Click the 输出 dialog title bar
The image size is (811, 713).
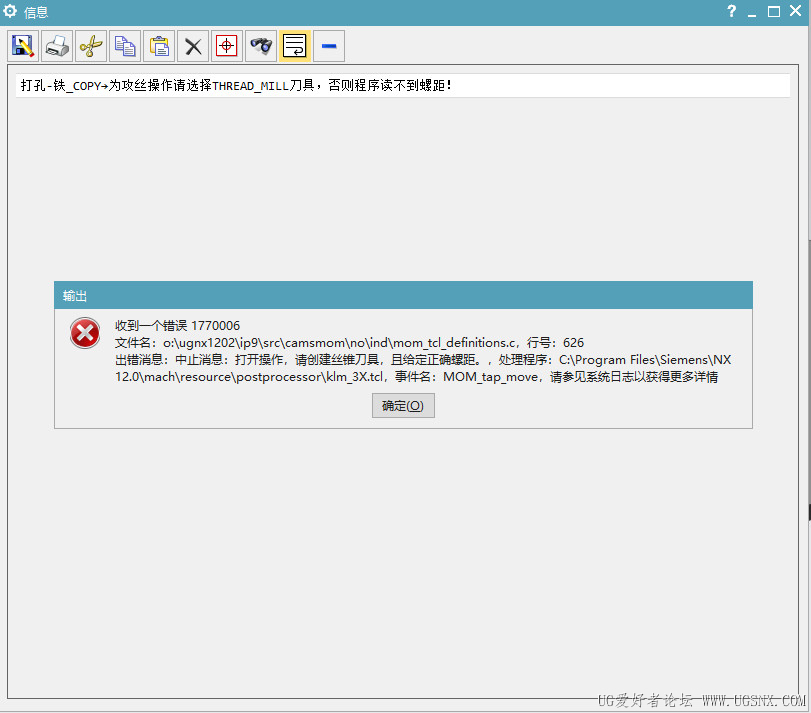pyautogui.click(x=403, y=295)
